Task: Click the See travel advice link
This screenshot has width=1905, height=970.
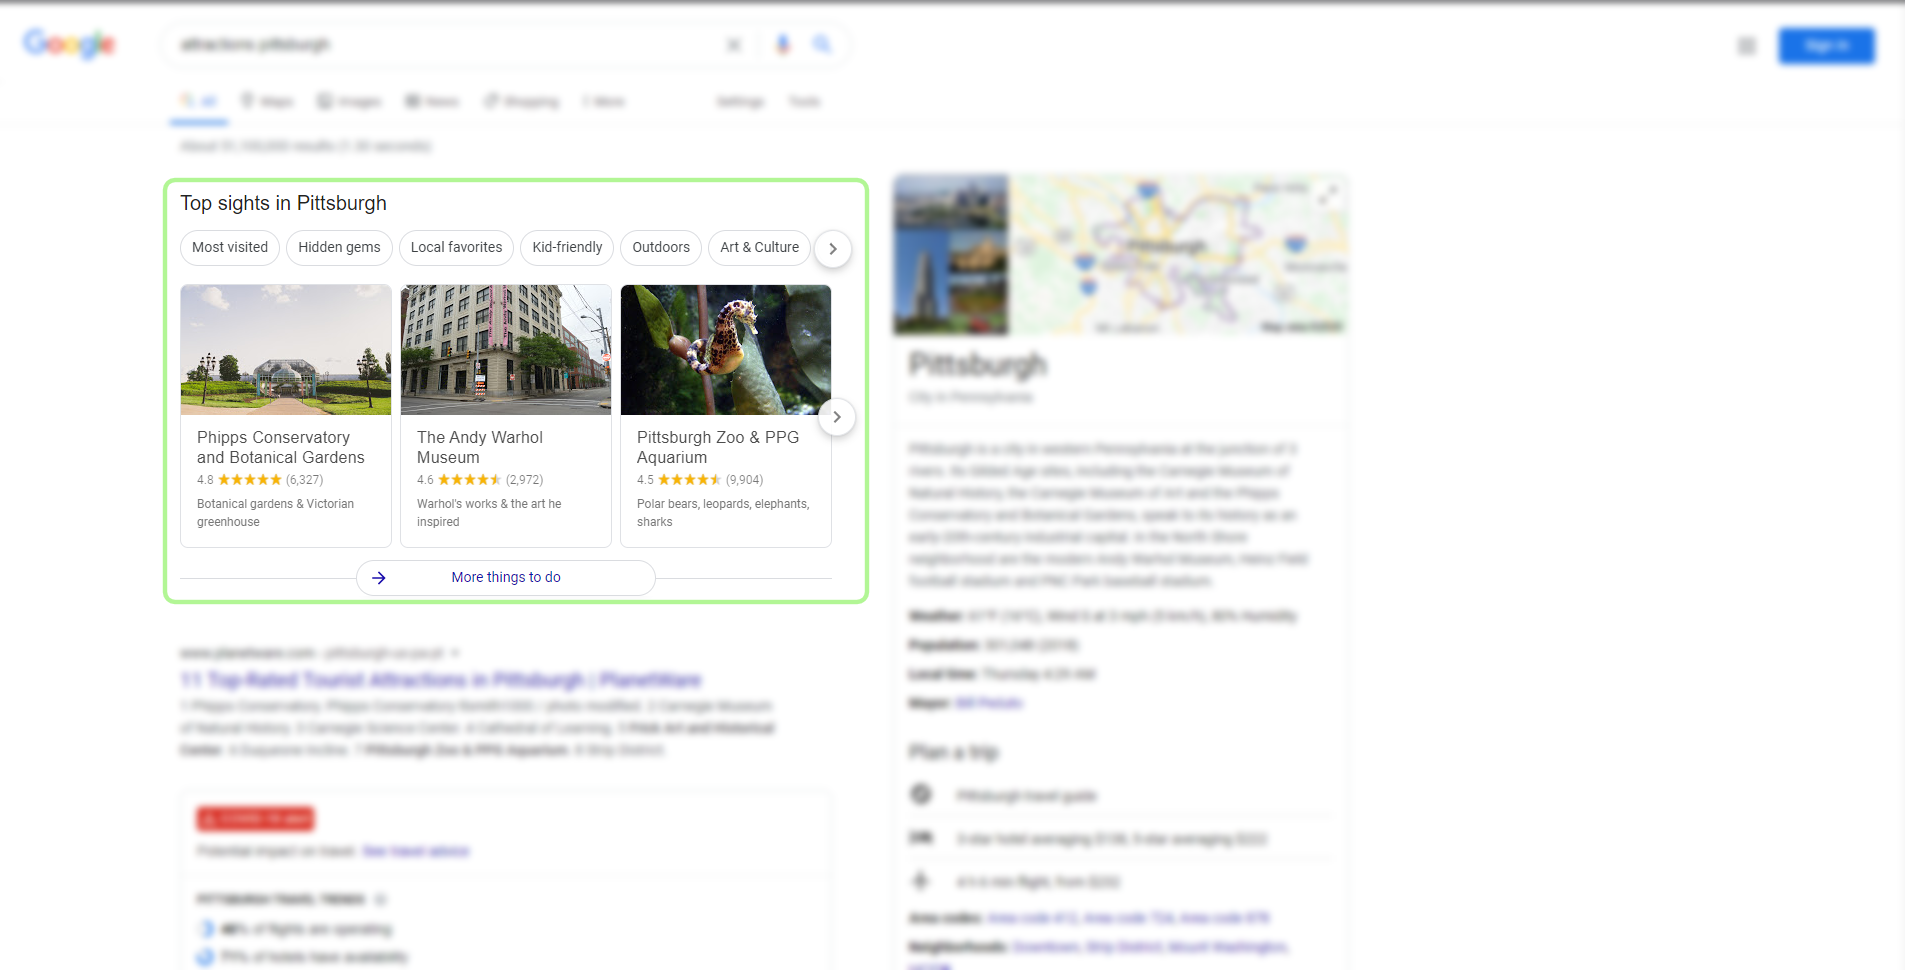Action: (x=416, y=852)
